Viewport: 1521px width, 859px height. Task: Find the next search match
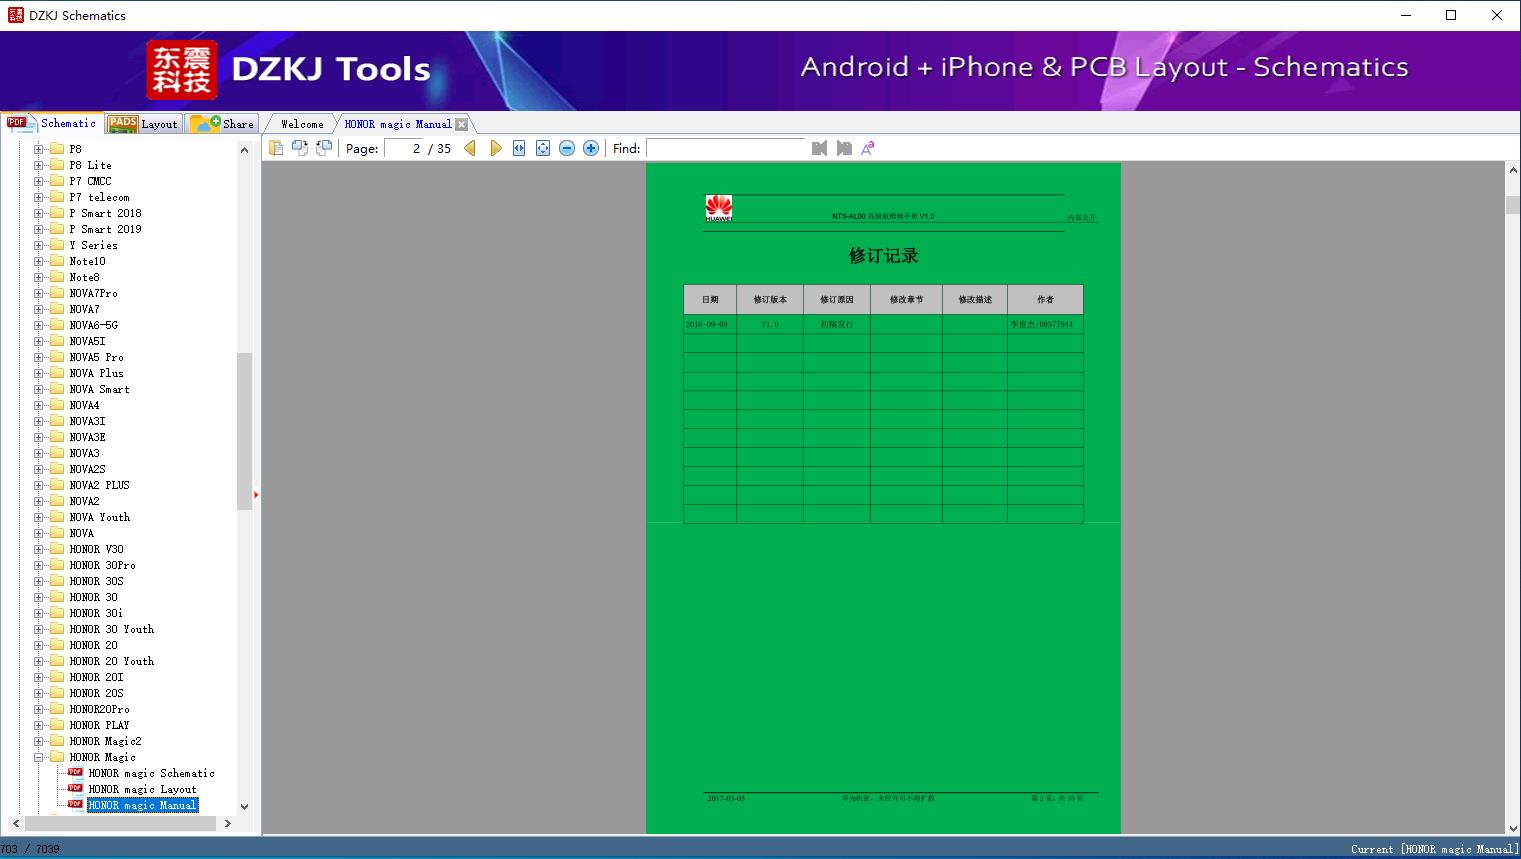[x=844, y=148]
